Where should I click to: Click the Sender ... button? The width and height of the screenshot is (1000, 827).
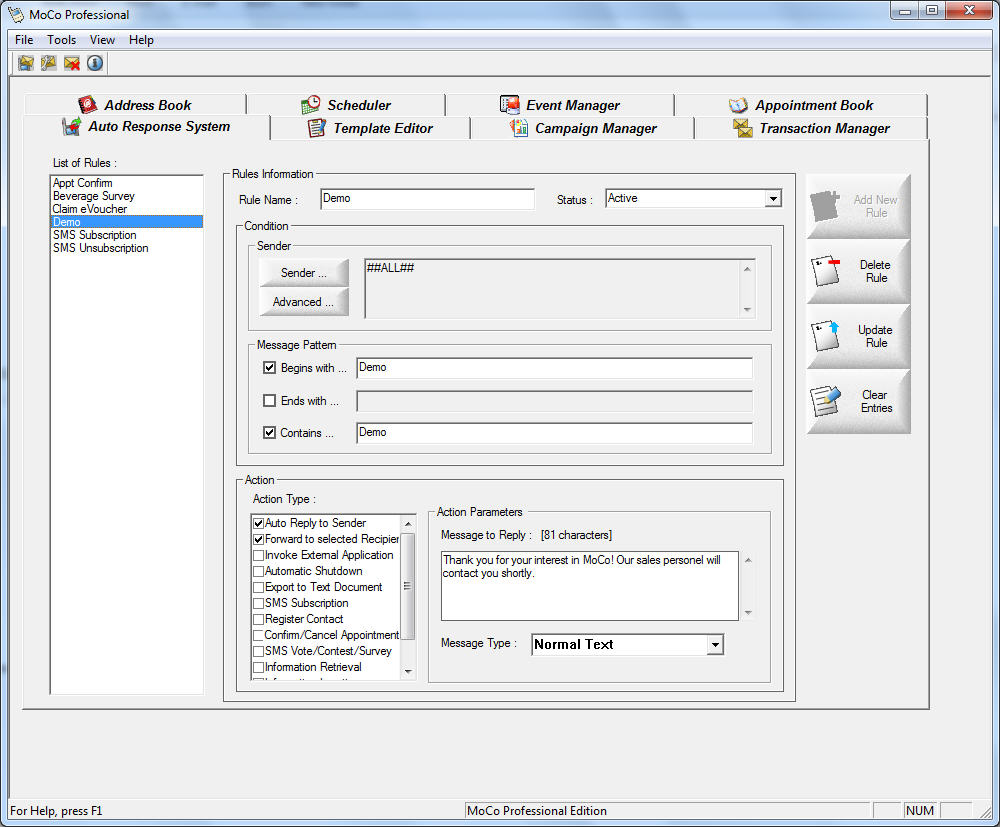coord(304,273)
